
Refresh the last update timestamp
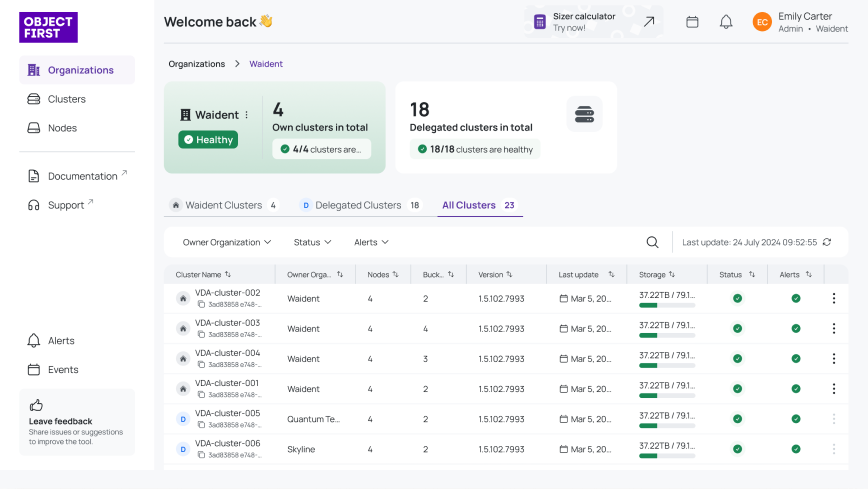(827, 242)
